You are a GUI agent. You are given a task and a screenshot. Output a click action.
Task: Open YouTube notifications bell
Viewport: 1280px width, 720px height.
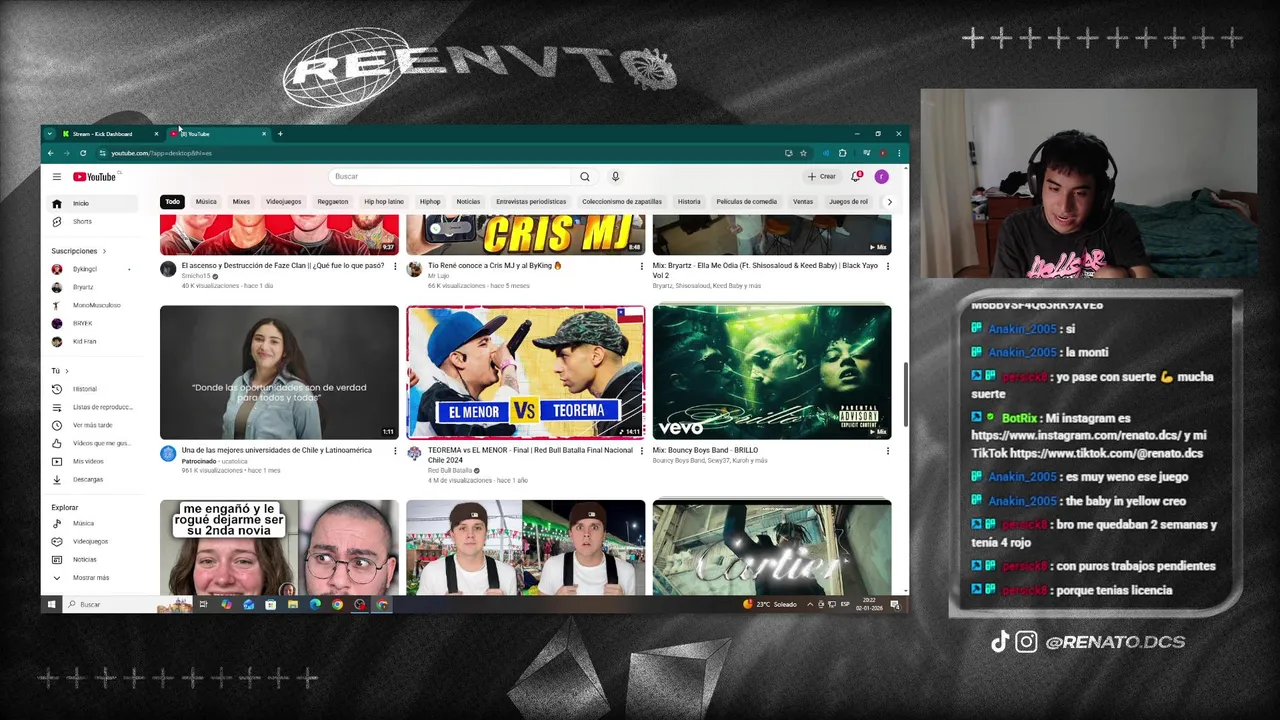click(856, 177)
